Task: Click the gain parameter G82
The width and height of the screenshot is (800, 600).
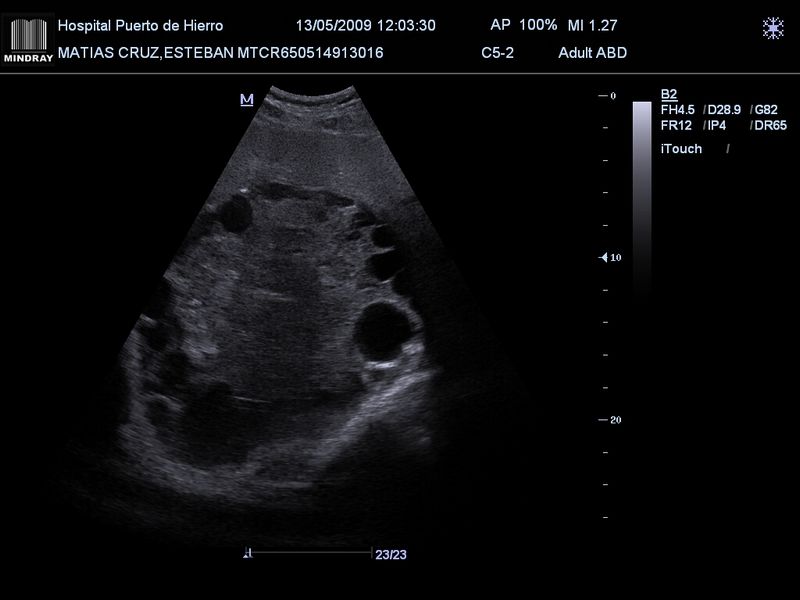Action: pos(766,110)
